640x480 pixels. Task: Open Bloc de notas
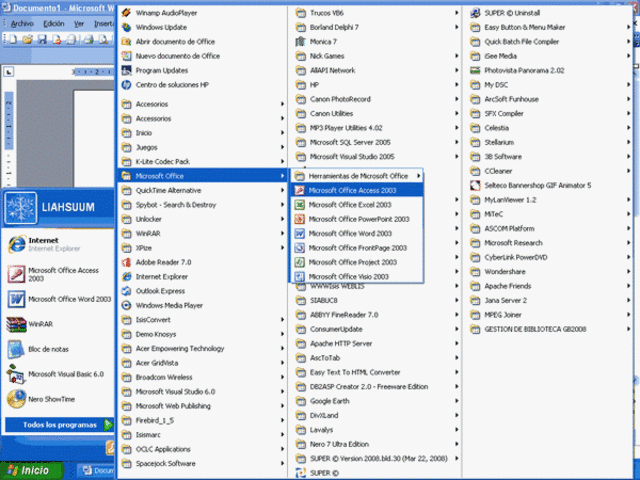tap(58, 349)
